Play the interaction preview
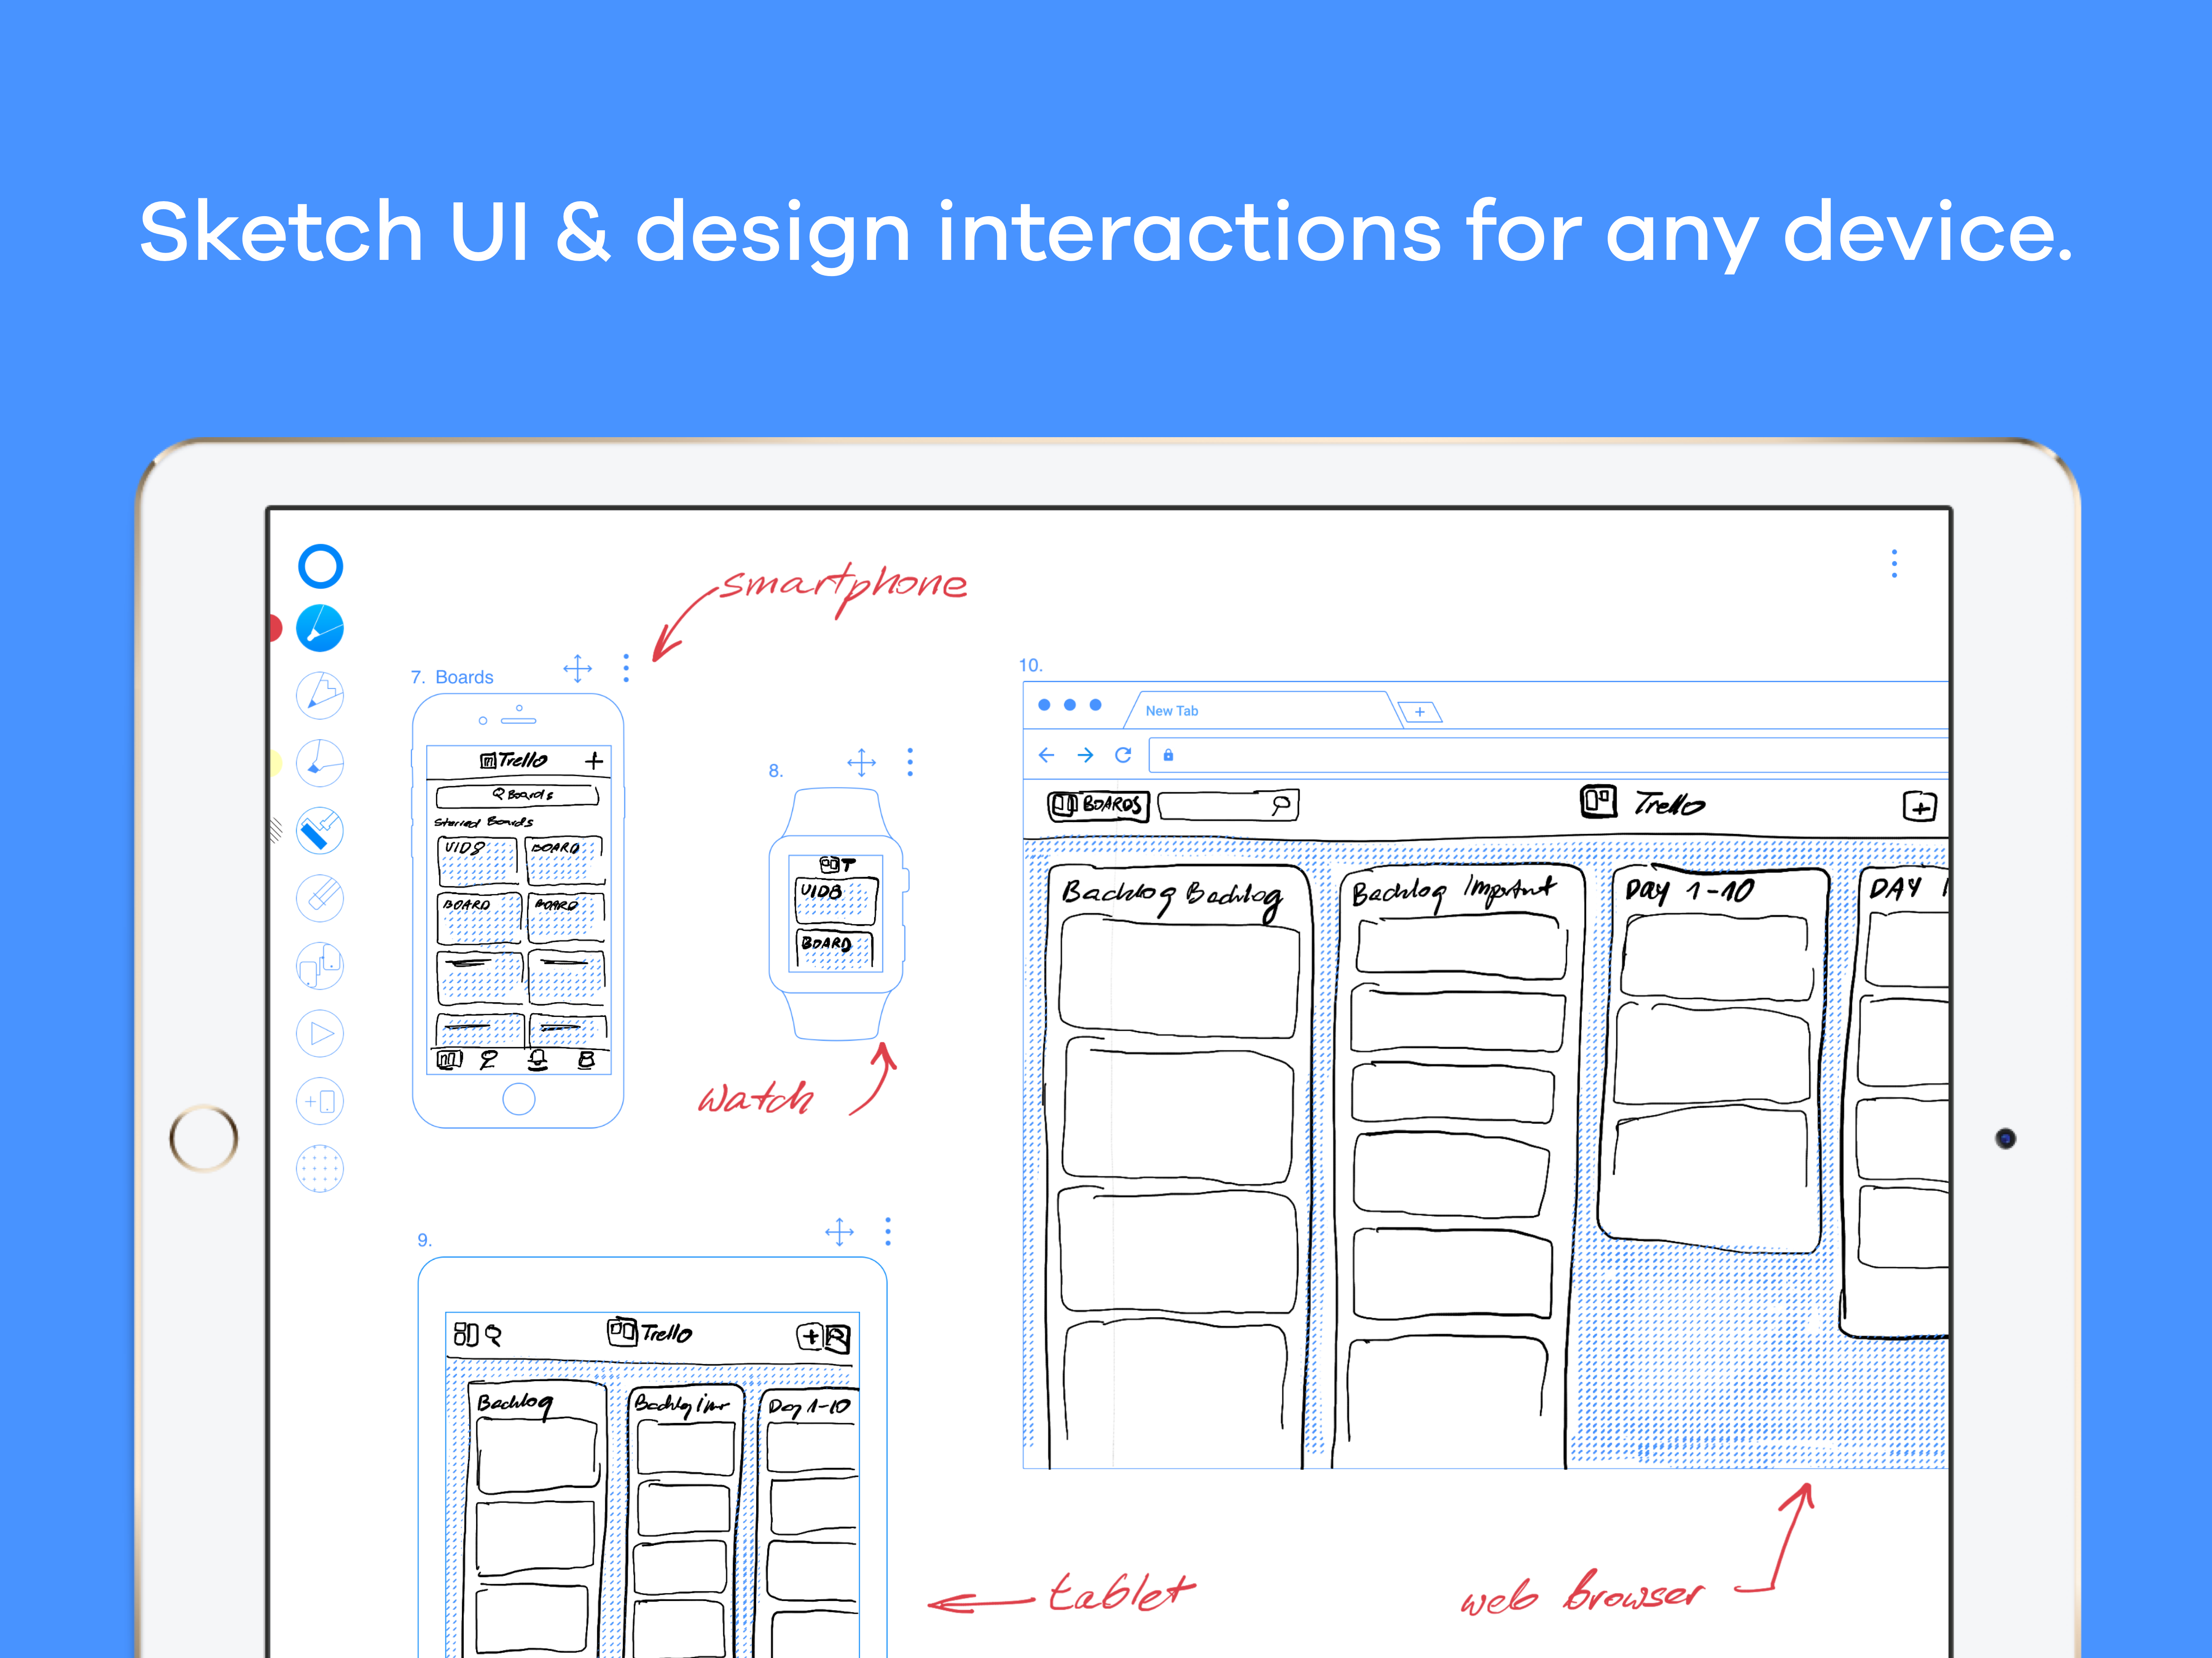 point(320,1033)
